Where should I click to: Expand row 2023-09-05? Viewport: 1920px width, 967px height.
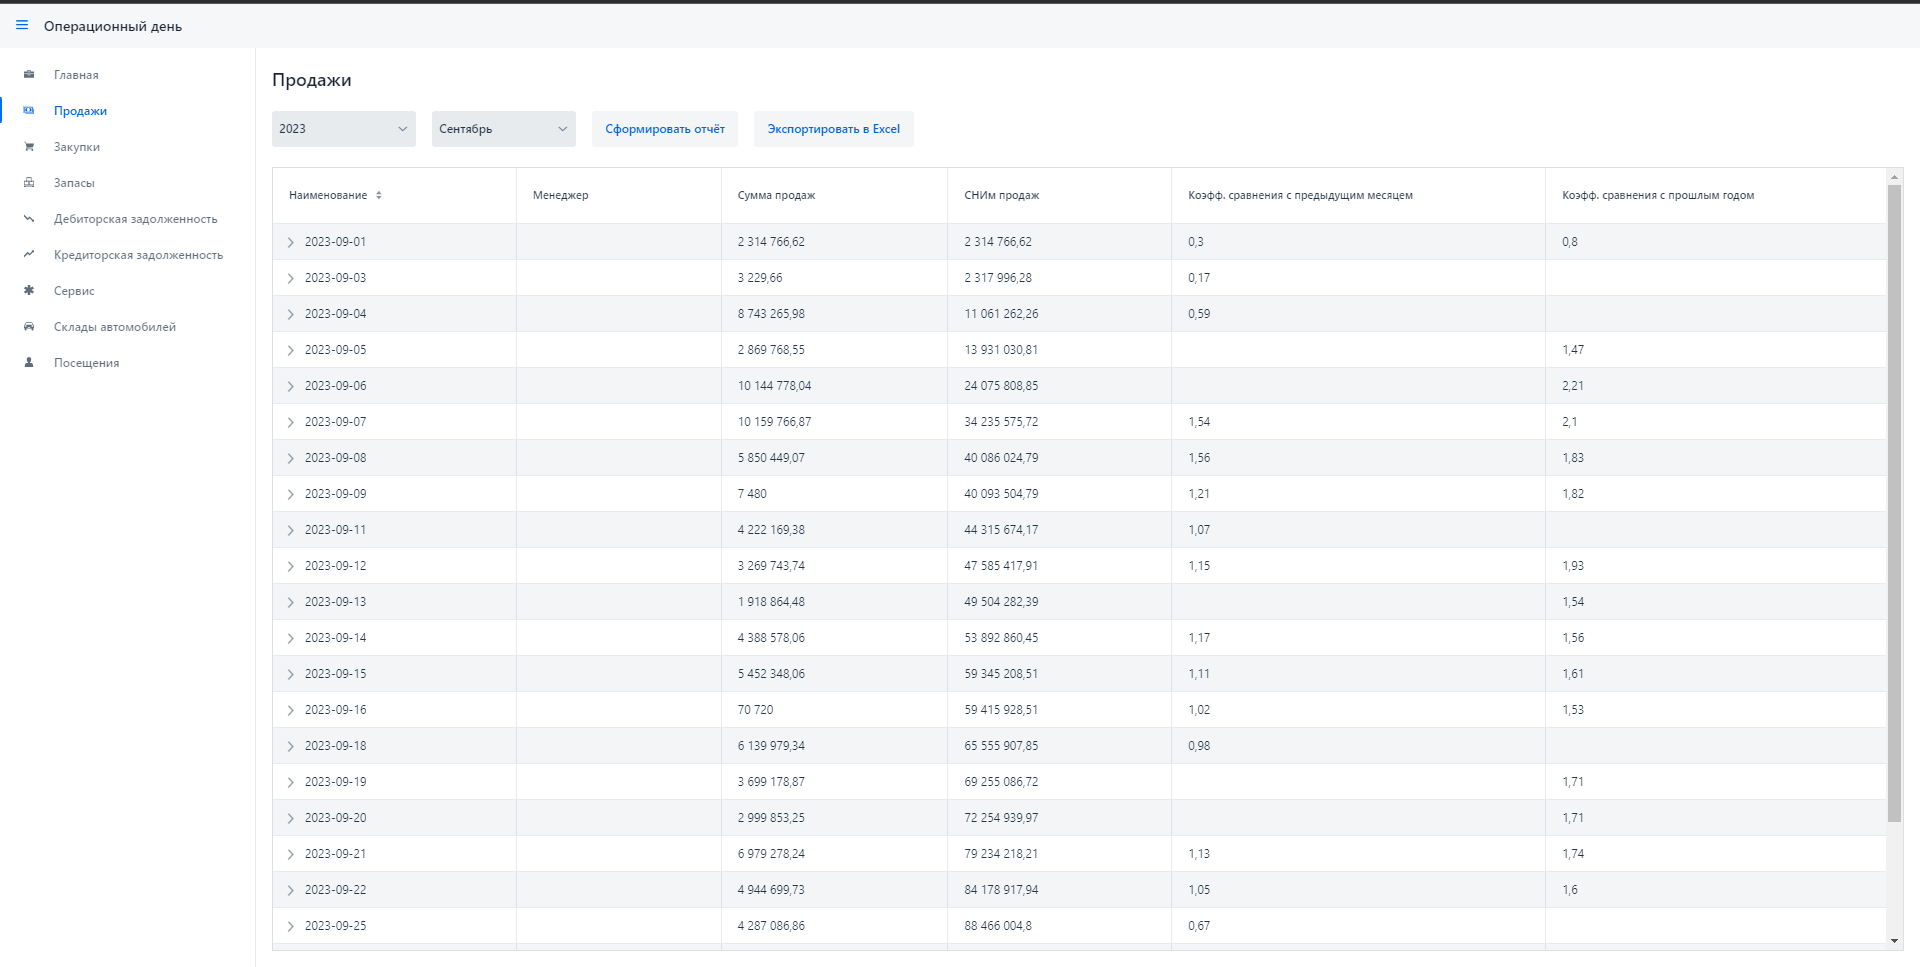[291, 350]
